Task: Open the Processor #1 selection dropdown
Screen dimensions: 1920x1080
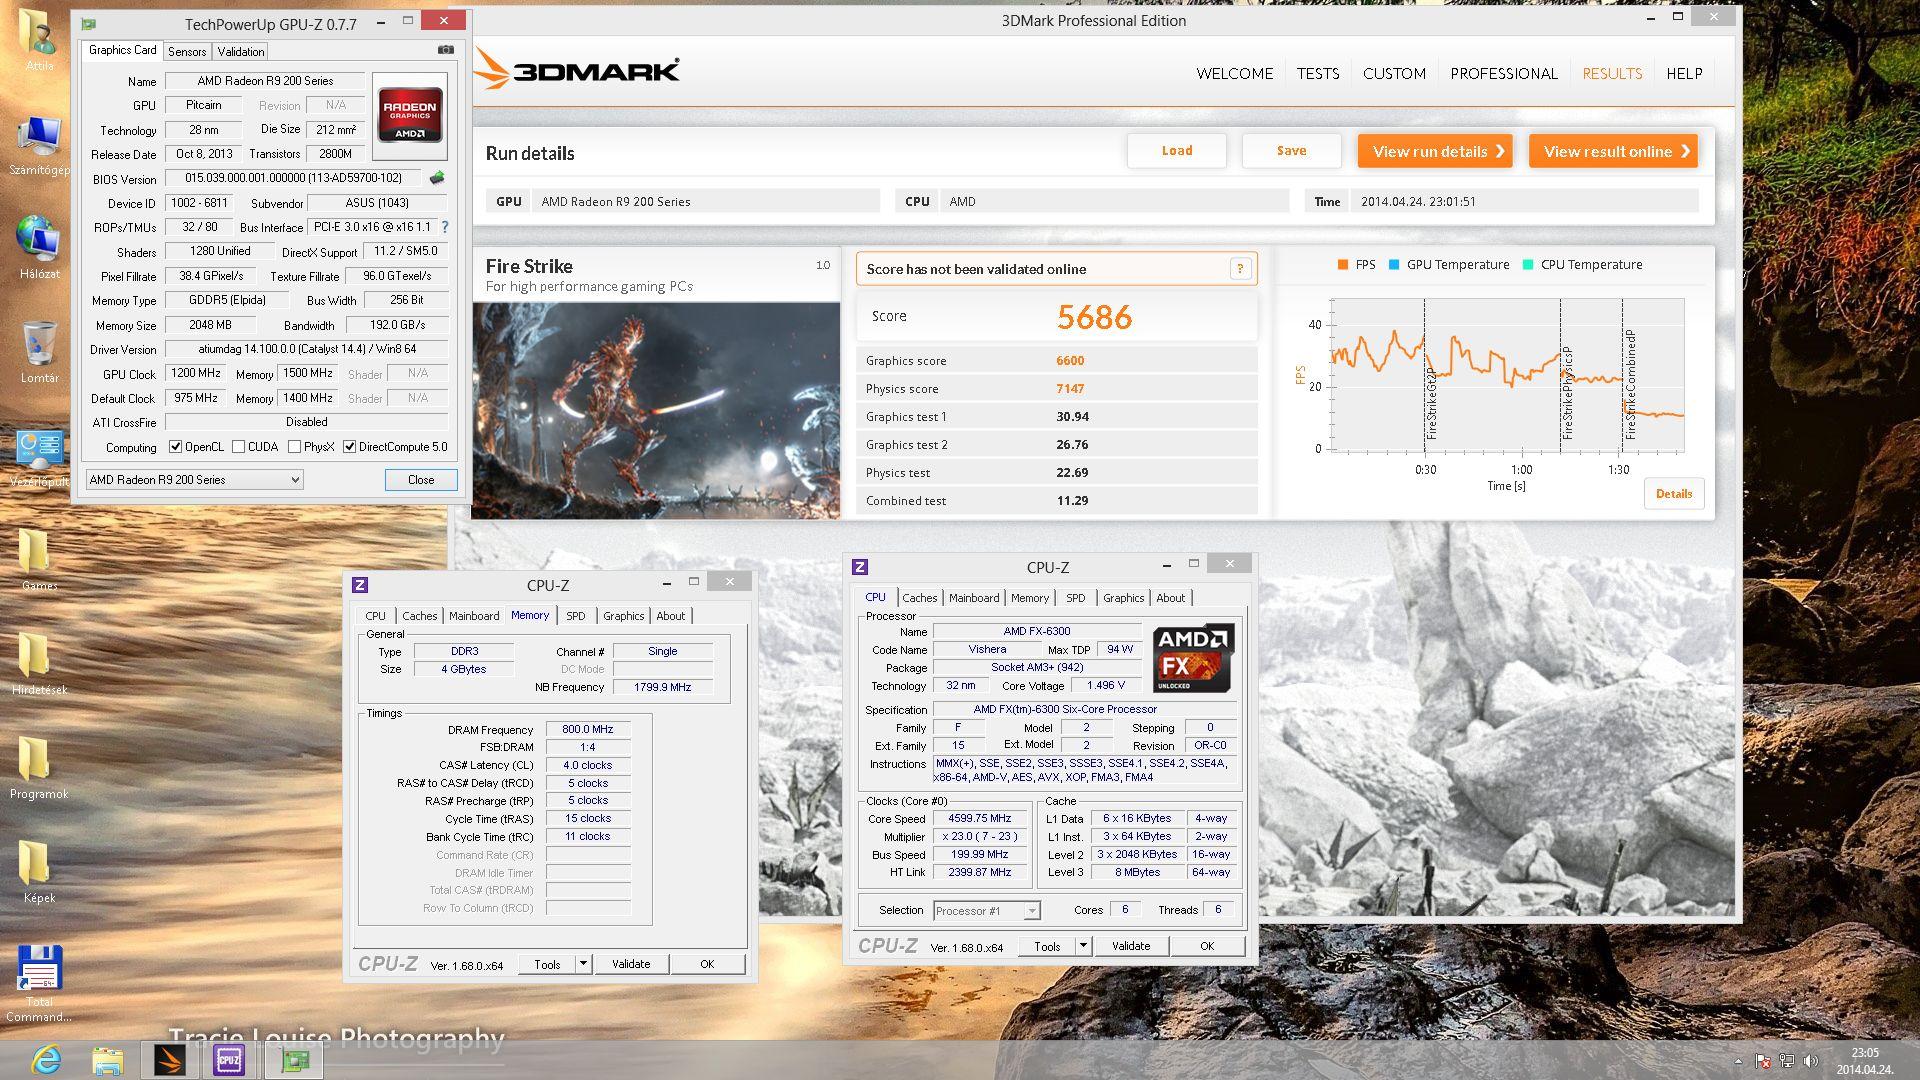Action: pyautogui.click(x=986, y=910)
